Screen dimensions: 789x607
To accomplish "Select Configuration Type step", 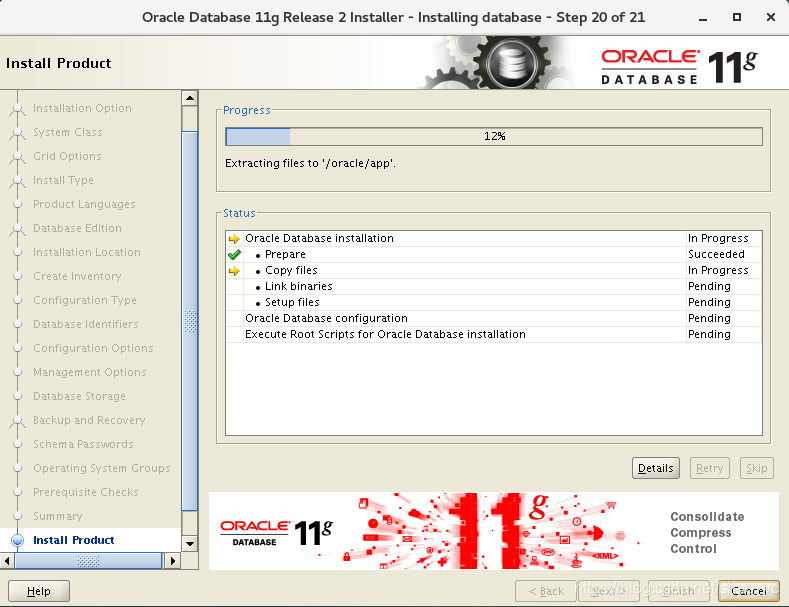I will pos(85,300).
